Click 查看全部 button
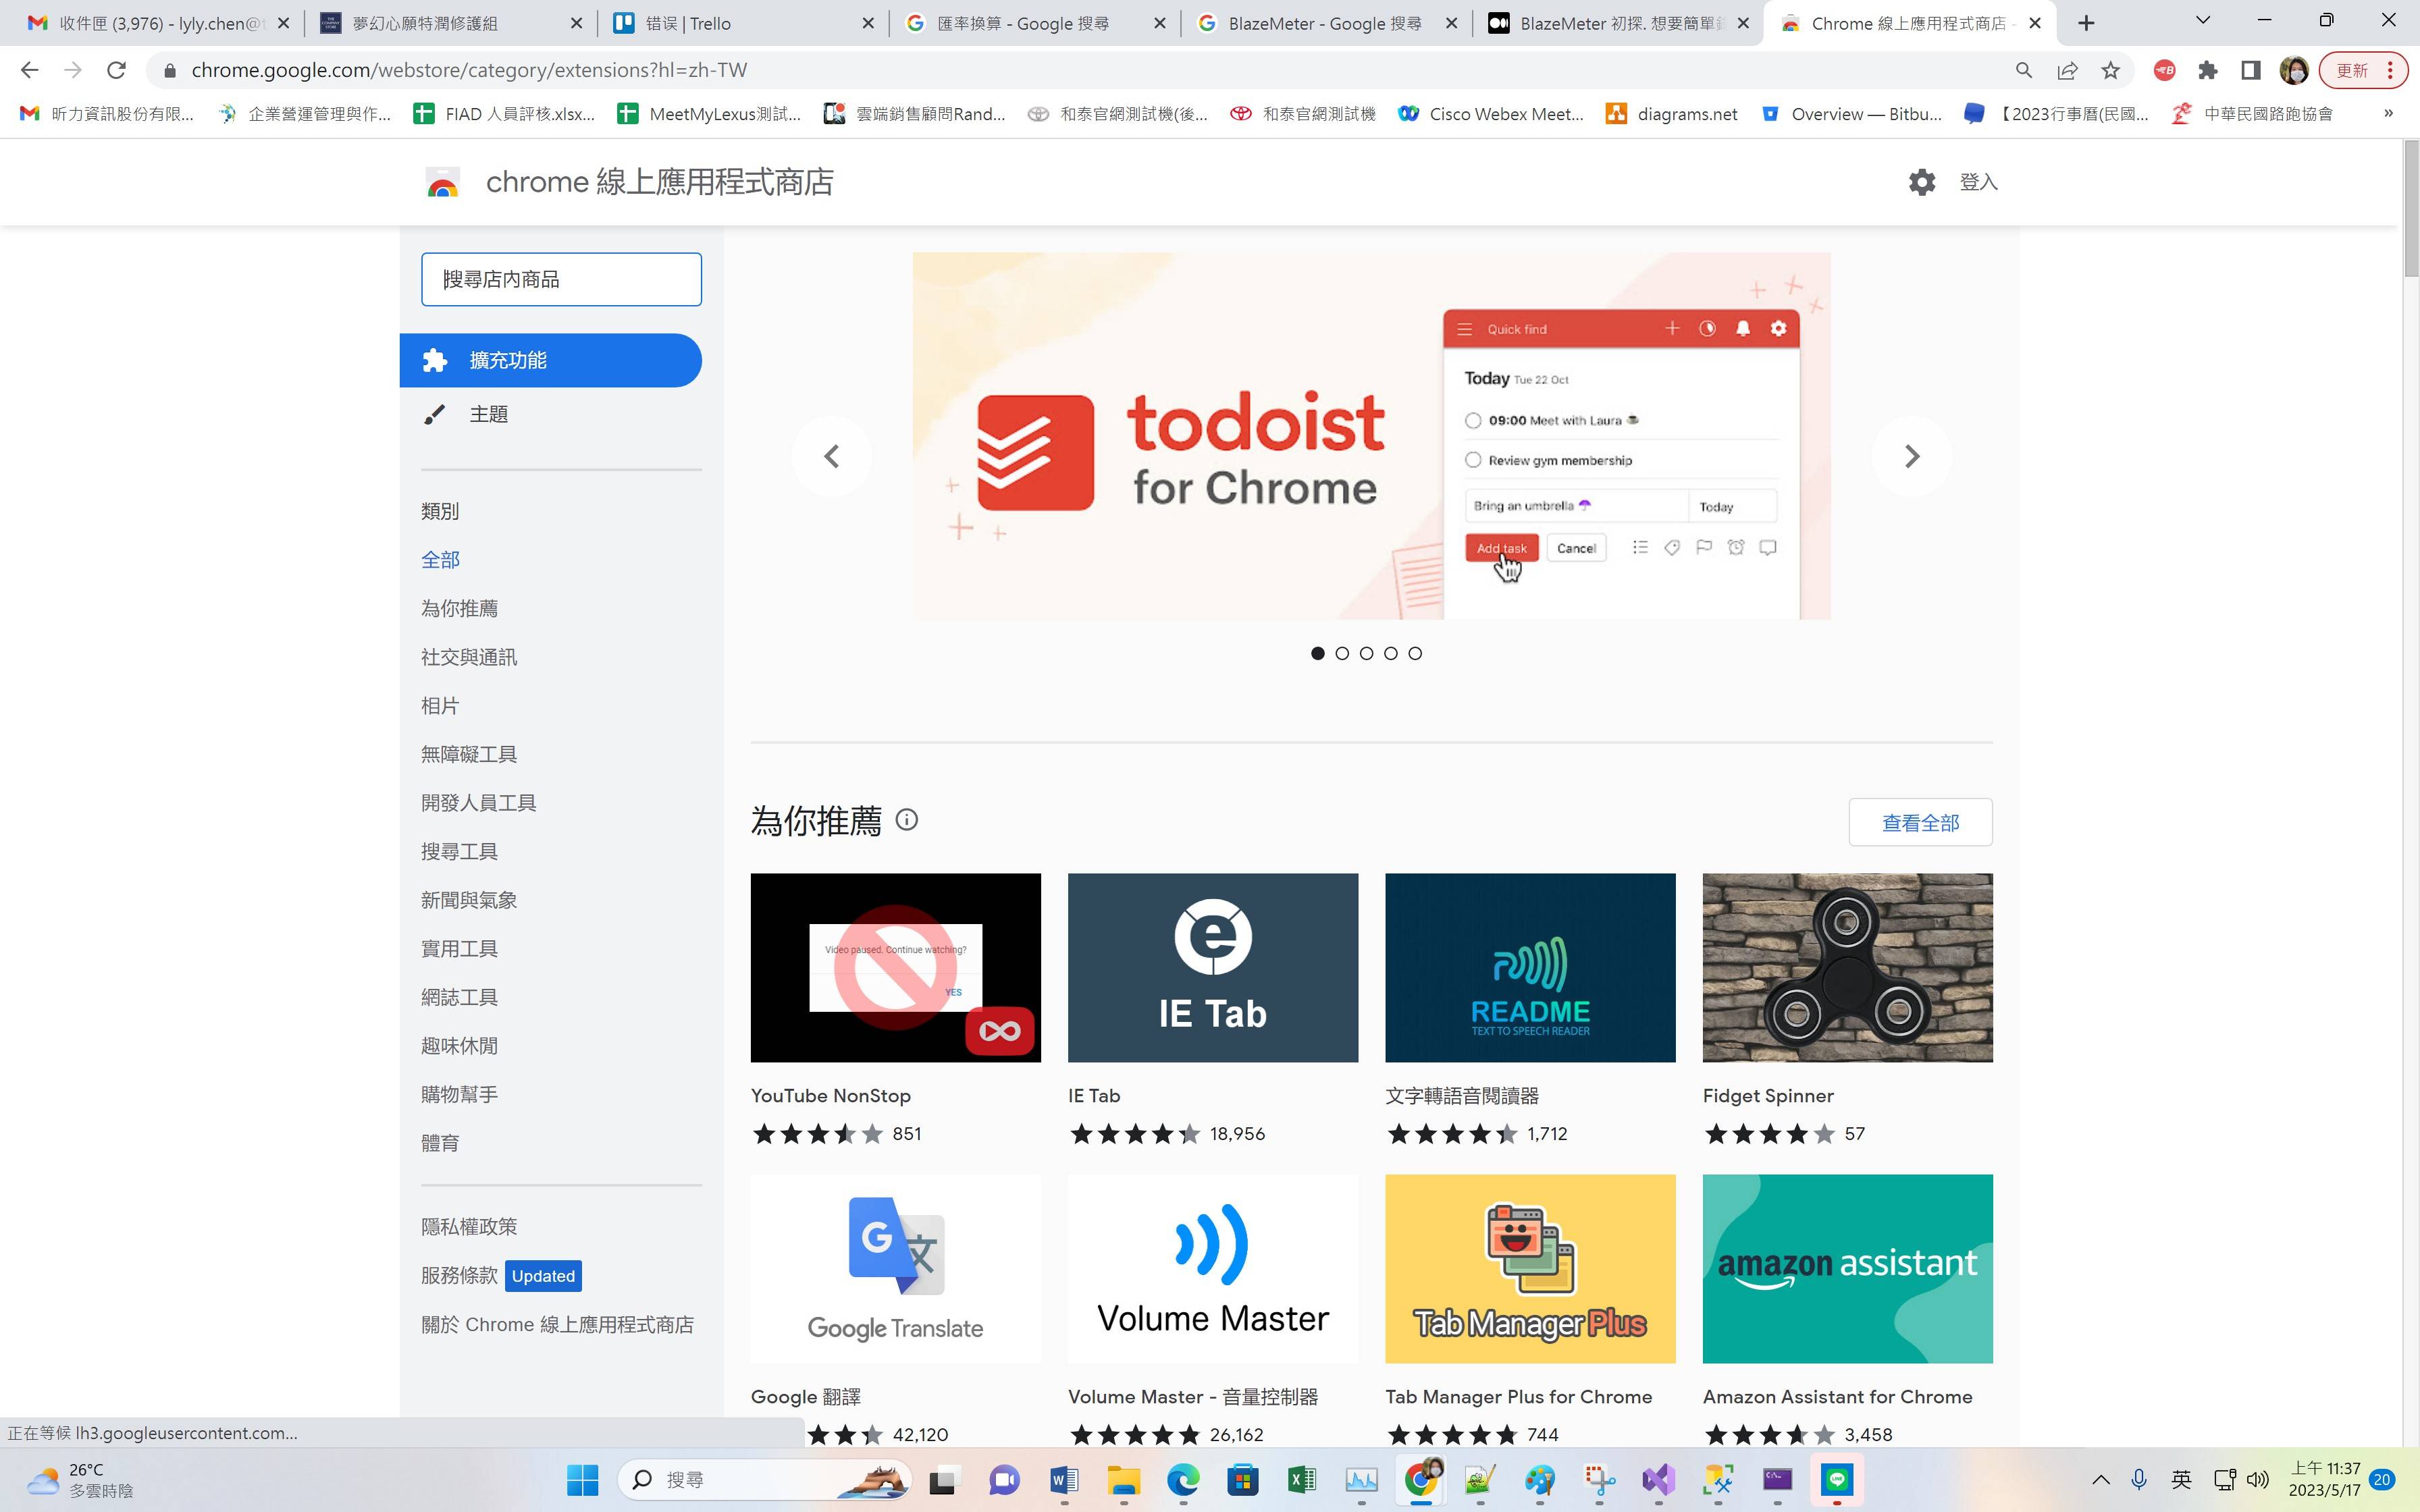Image resolution: width=2420 pixels, height=1512 pixels. click(x=1920, y=822)
